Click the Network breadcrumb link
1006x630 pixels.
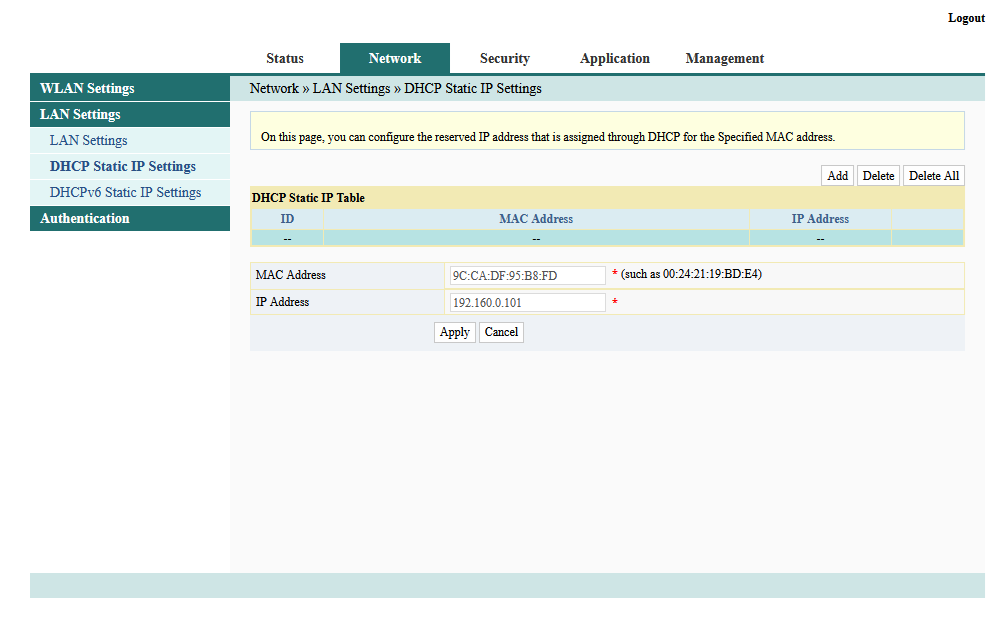coord(274,88)
